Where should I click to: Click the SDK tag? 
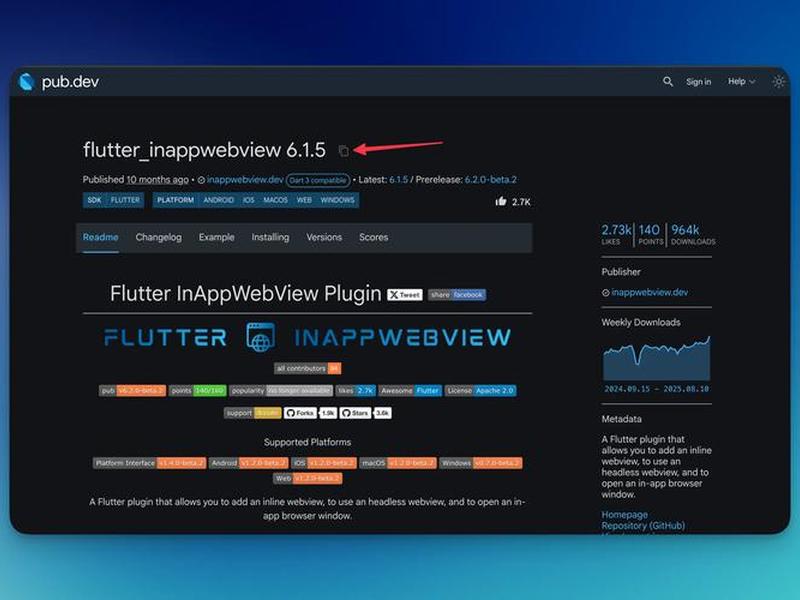pos(94,200)
